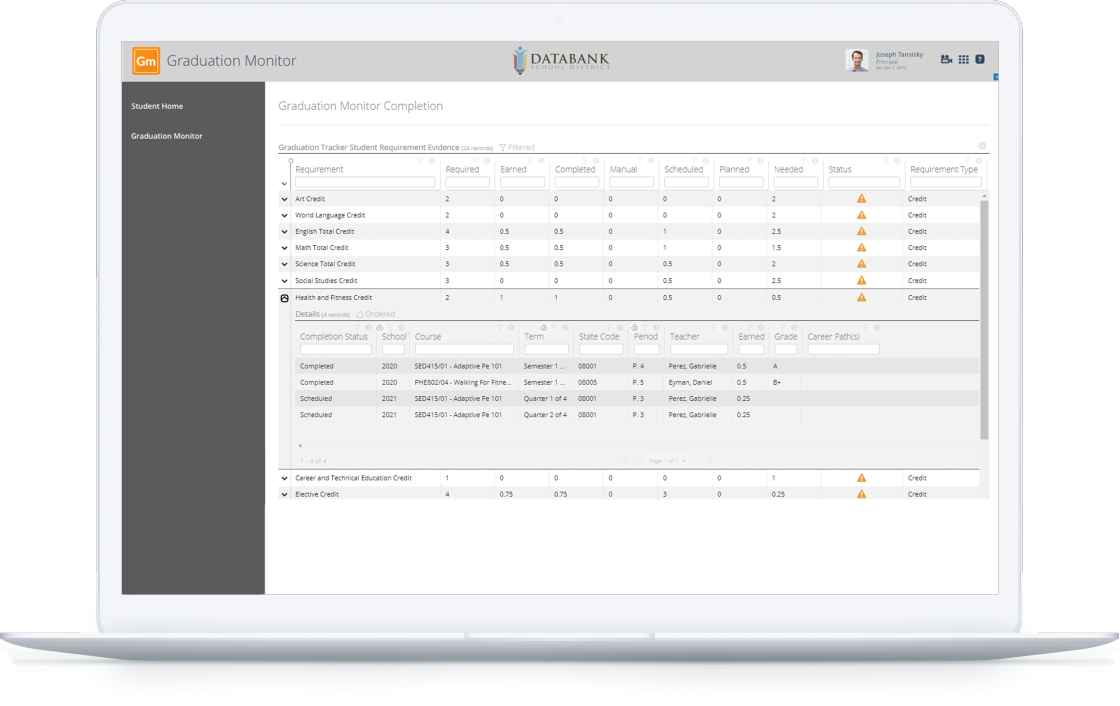Click the Ordered label in the Details panel
The image size is (1120, 706).
pyautogui.click(x=376, y=313)
